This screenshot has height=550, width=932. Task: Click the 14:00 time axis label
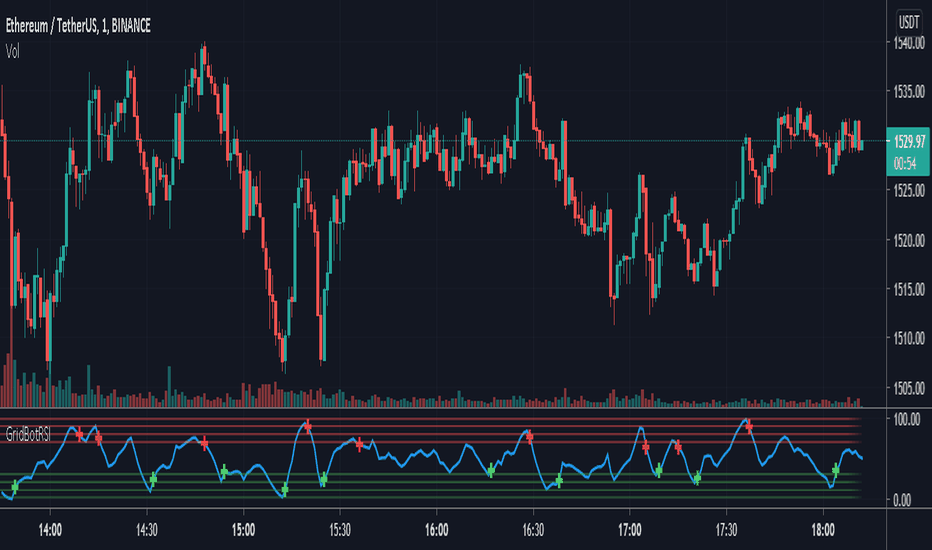(x=50, y=530)
